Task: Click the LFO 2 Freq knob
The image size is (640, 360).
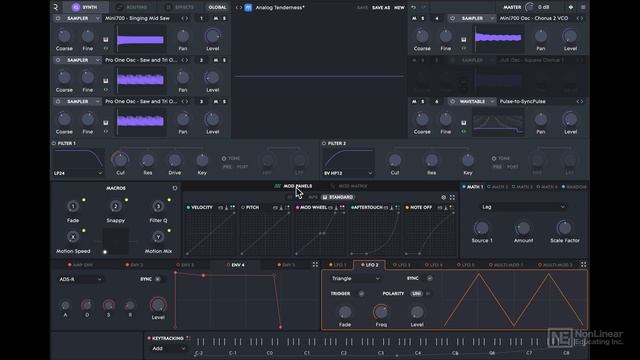Action: [381, 312]
